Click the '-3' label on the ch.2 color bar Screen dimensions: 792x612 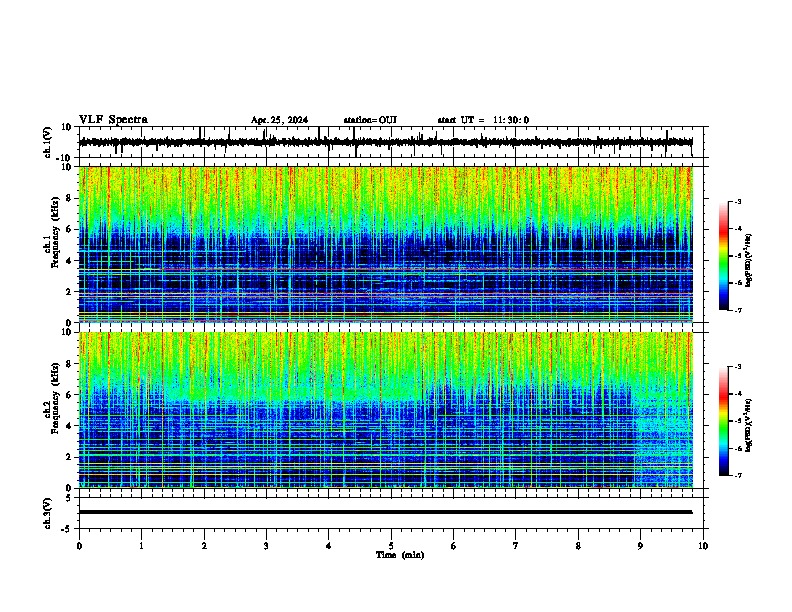[x=737, y=367]
